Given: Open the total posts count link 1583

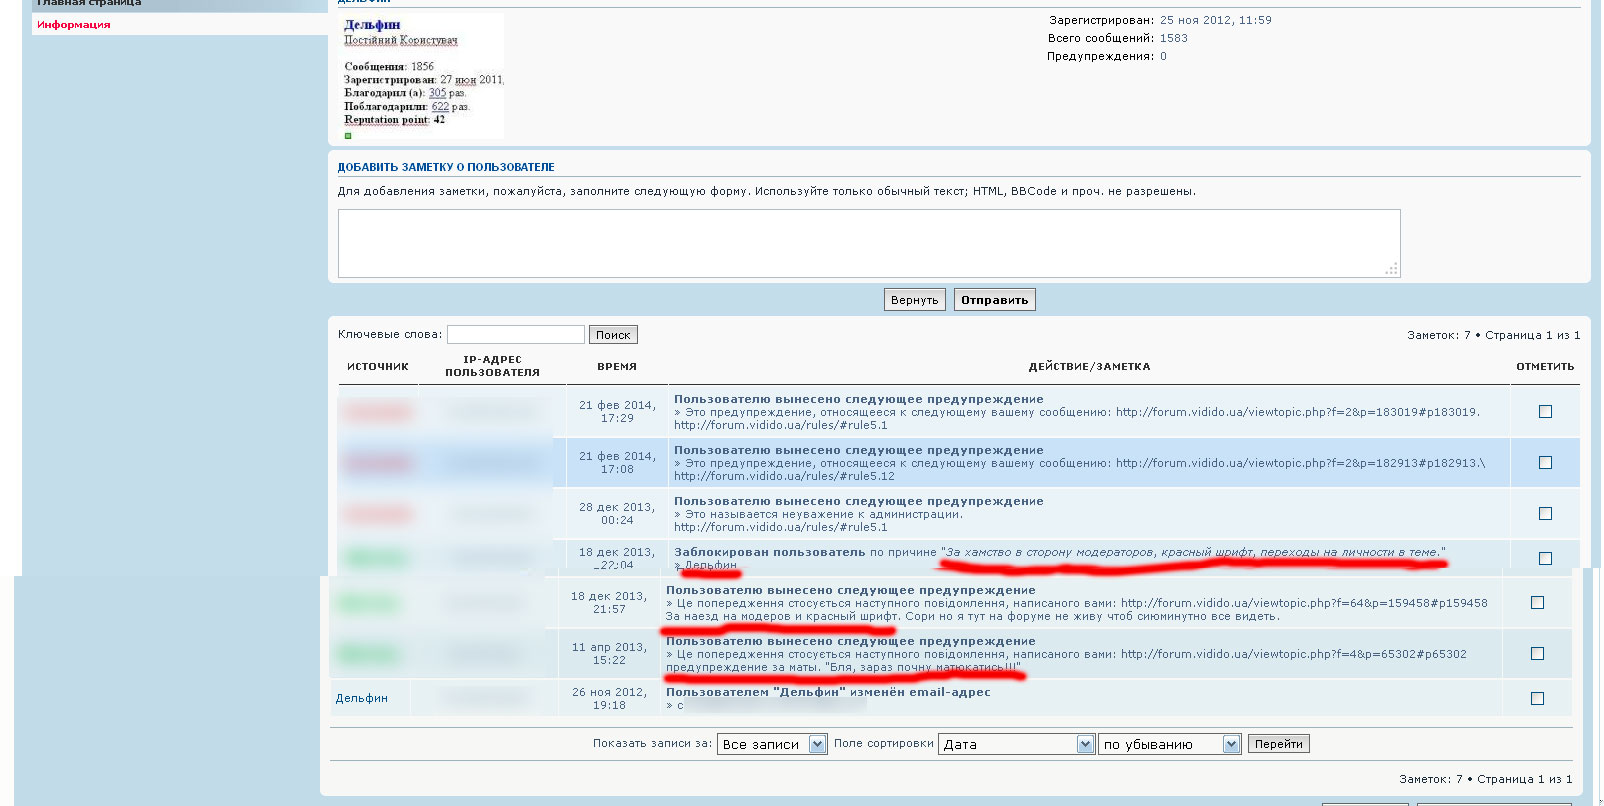Looking at the screenshot, I should point(1173,38).
